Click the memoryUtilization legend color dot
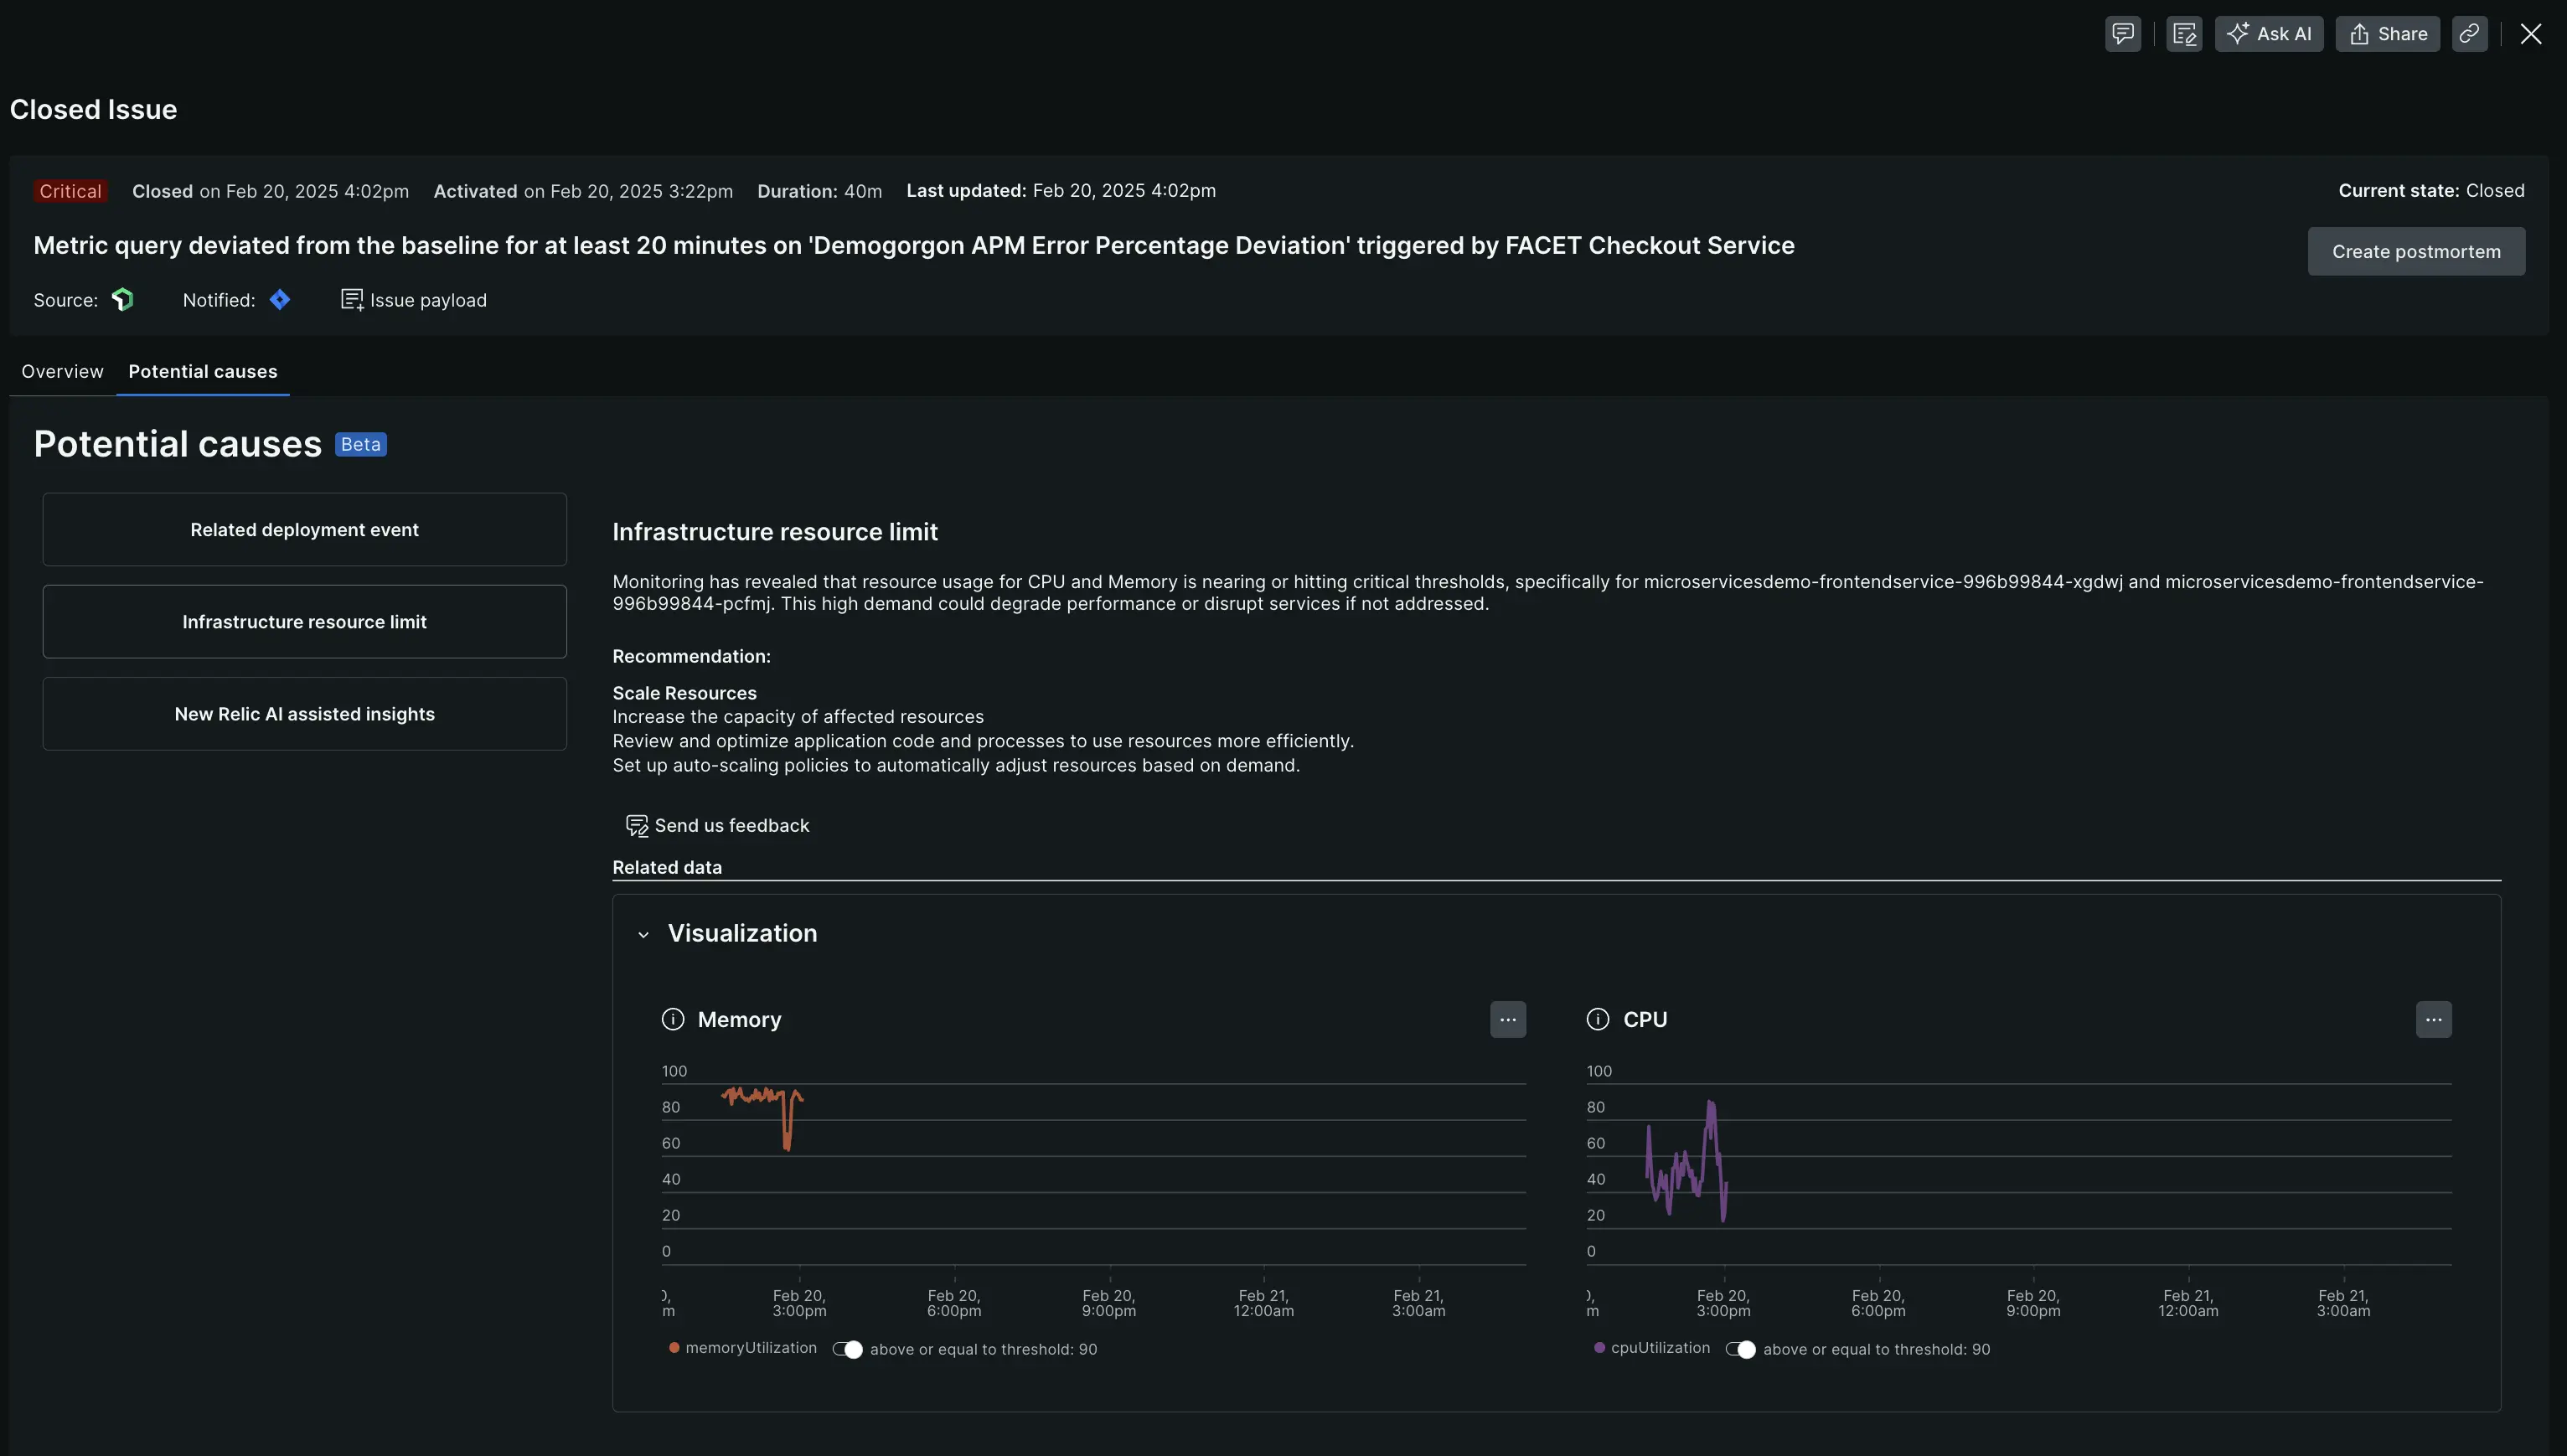 [x=674, y=1348]
